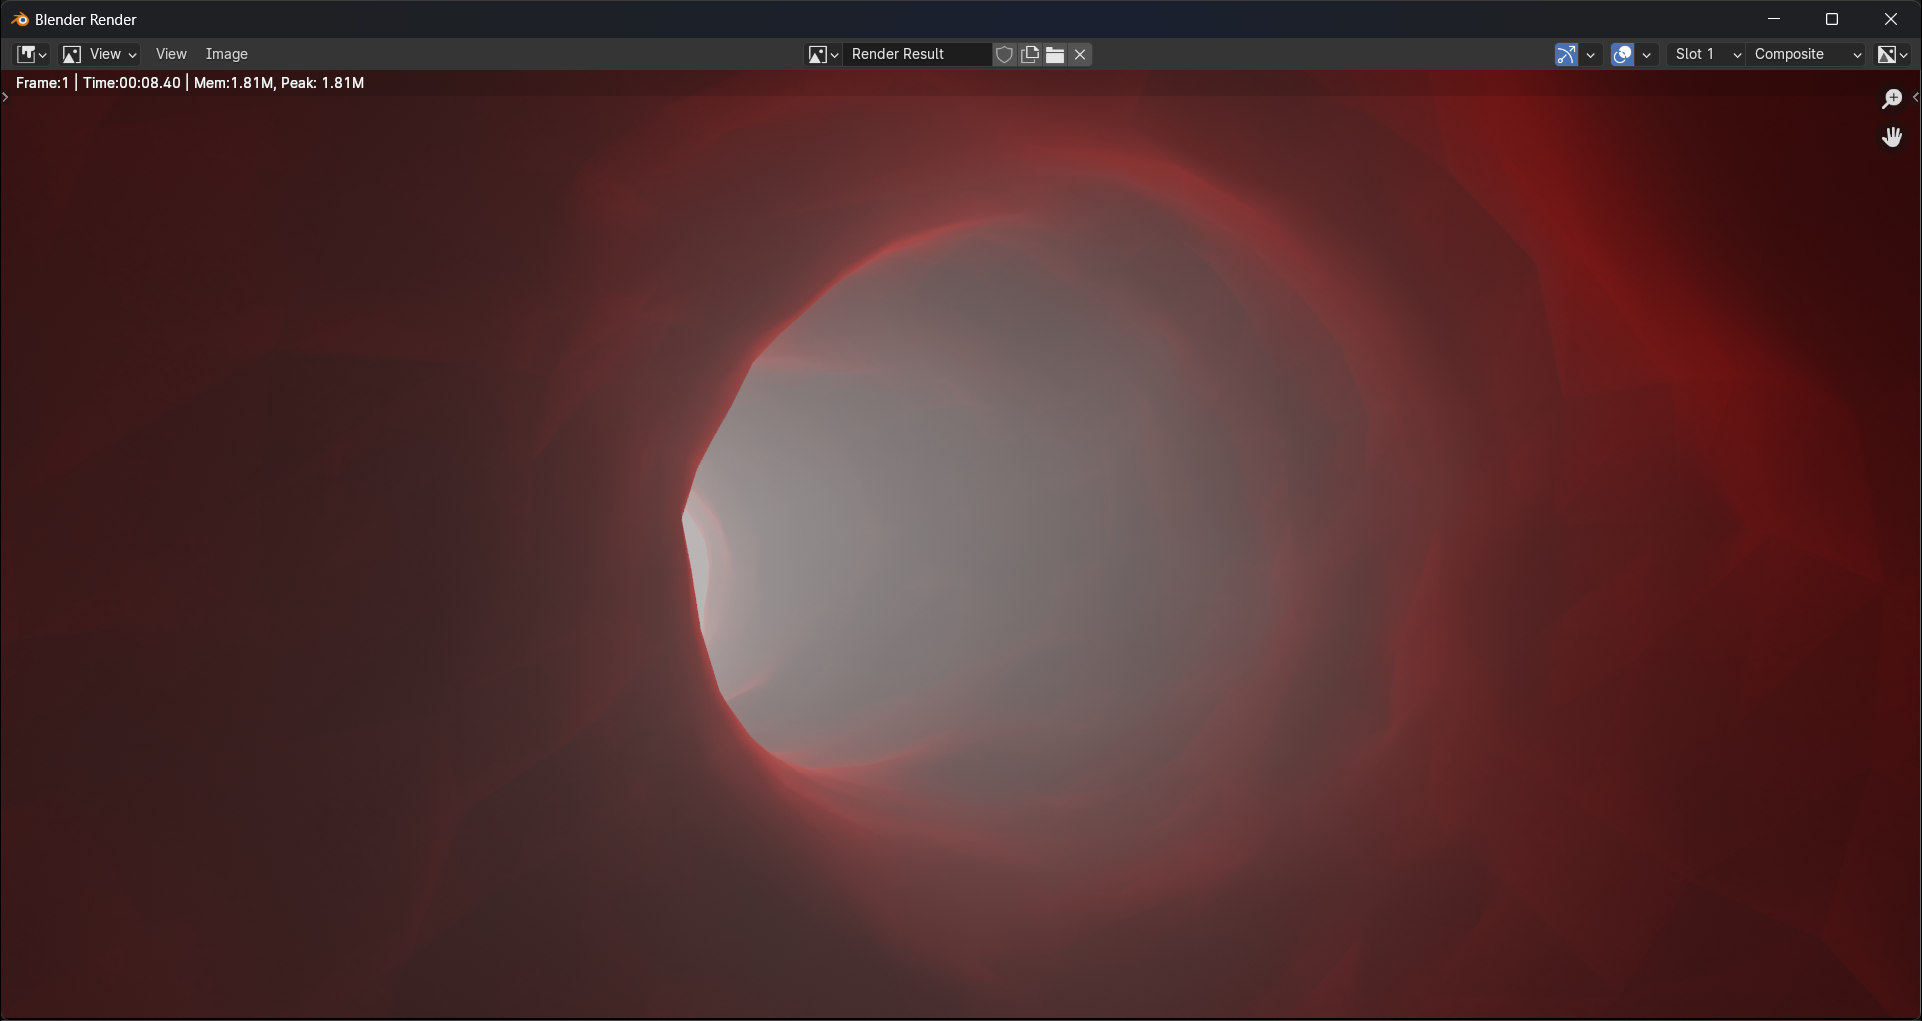The image size is (1922, 1021).
Task: Click the pan hand gizmo
Action: 1891,137
